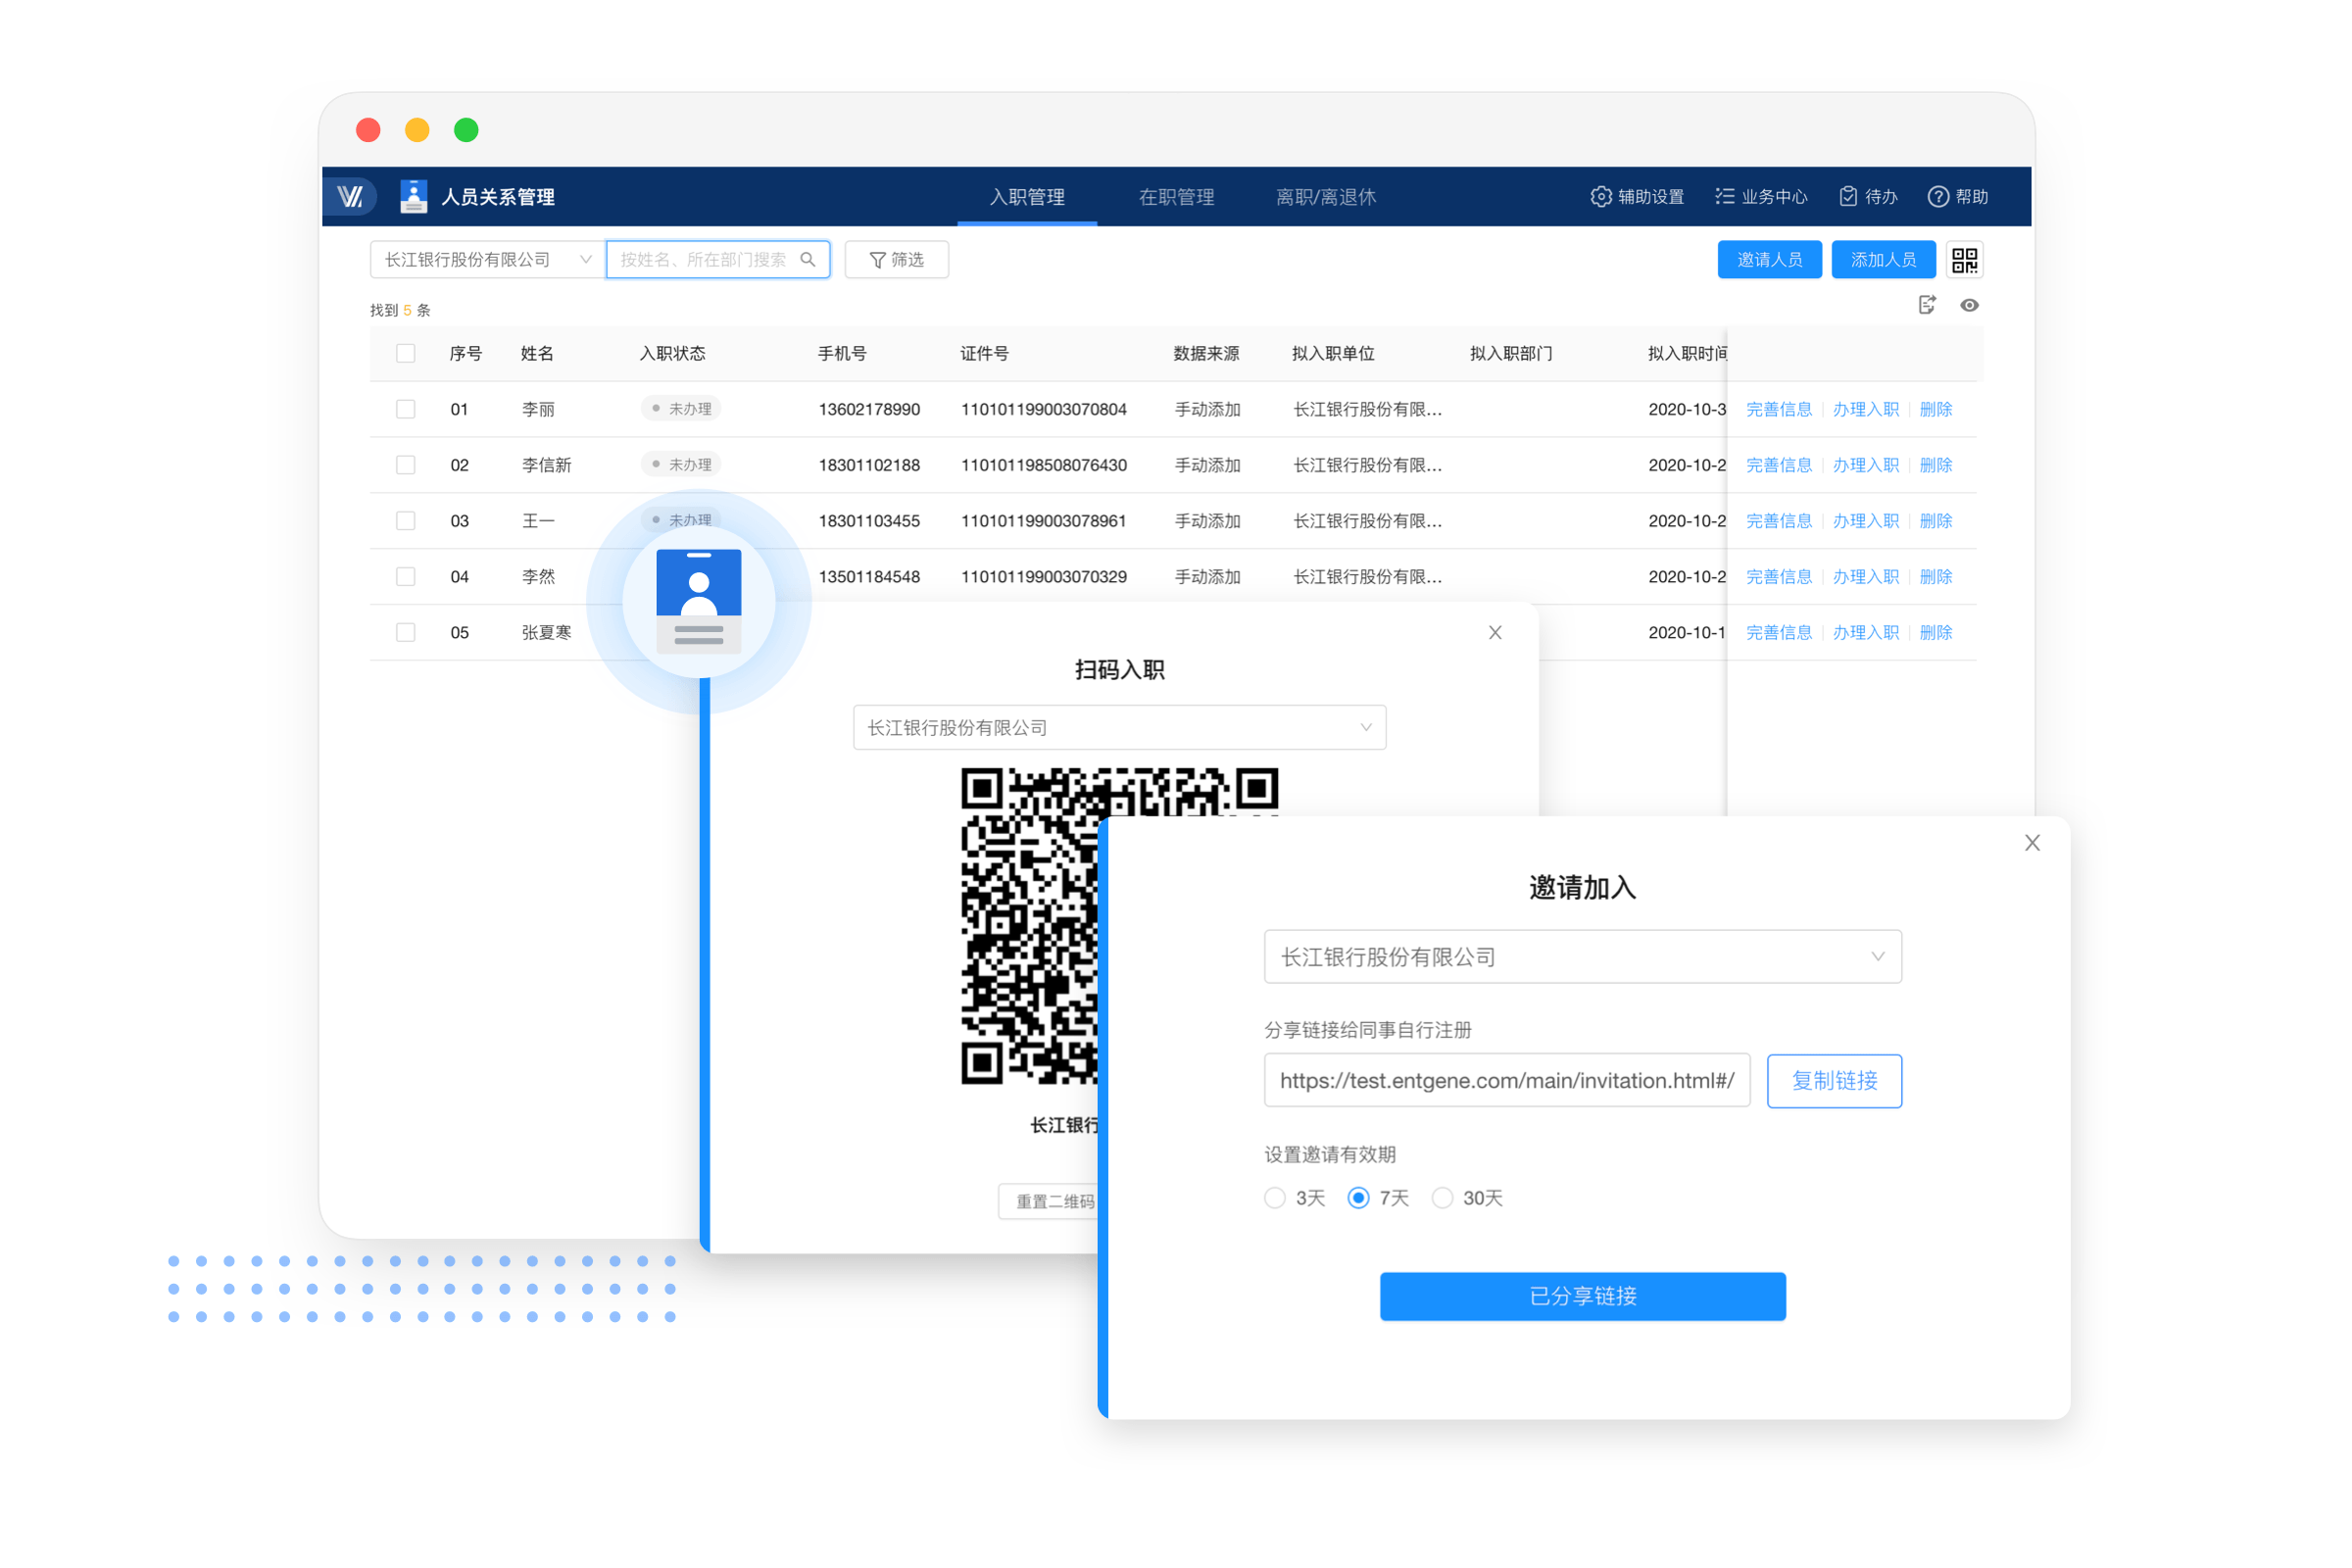Close the 邀请加入 dialog
2352x1568 pixels.
[x=2032, y=843]
